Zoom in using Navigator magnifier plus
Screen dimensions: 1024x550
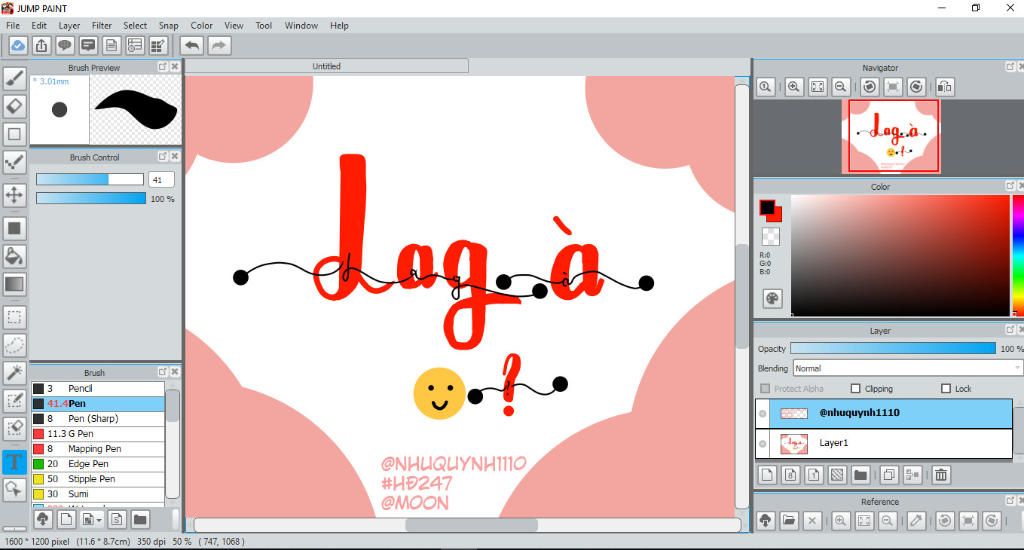793,86
